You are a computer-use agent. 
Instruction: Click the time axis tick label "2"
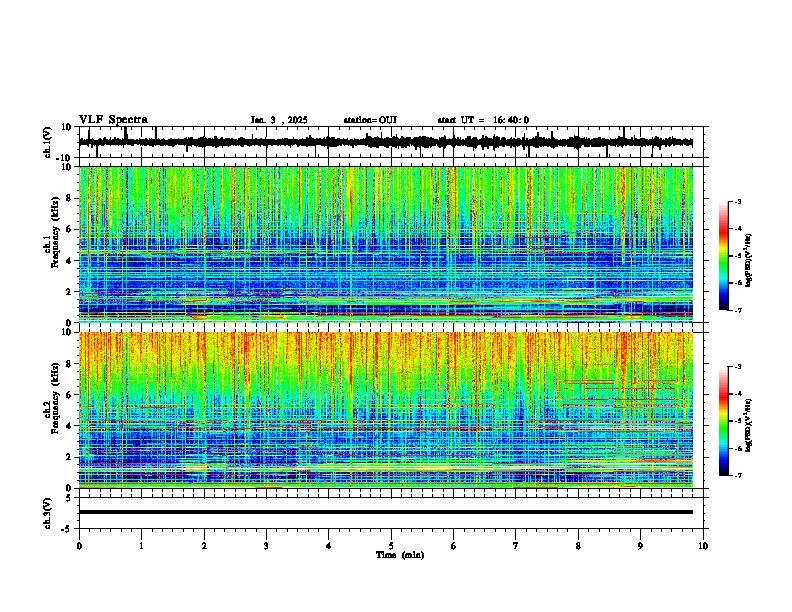point(204,546)
